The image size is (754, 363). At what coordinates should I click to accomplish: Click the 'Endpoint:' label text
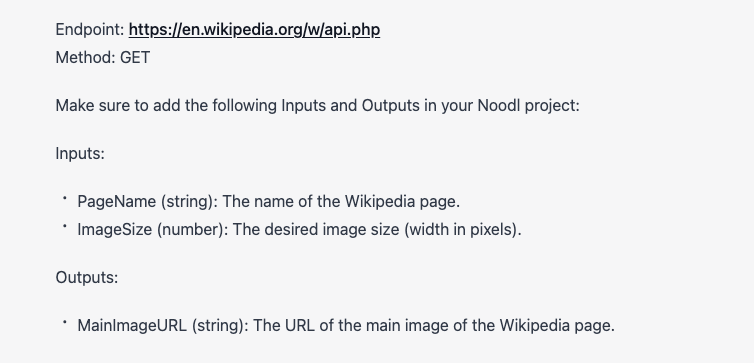(x=90, y=30)
